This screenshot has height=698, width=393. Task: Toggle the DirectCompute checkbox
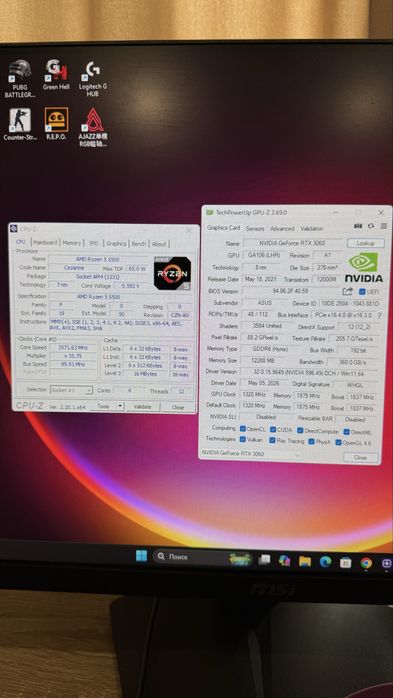coord(300,430)
